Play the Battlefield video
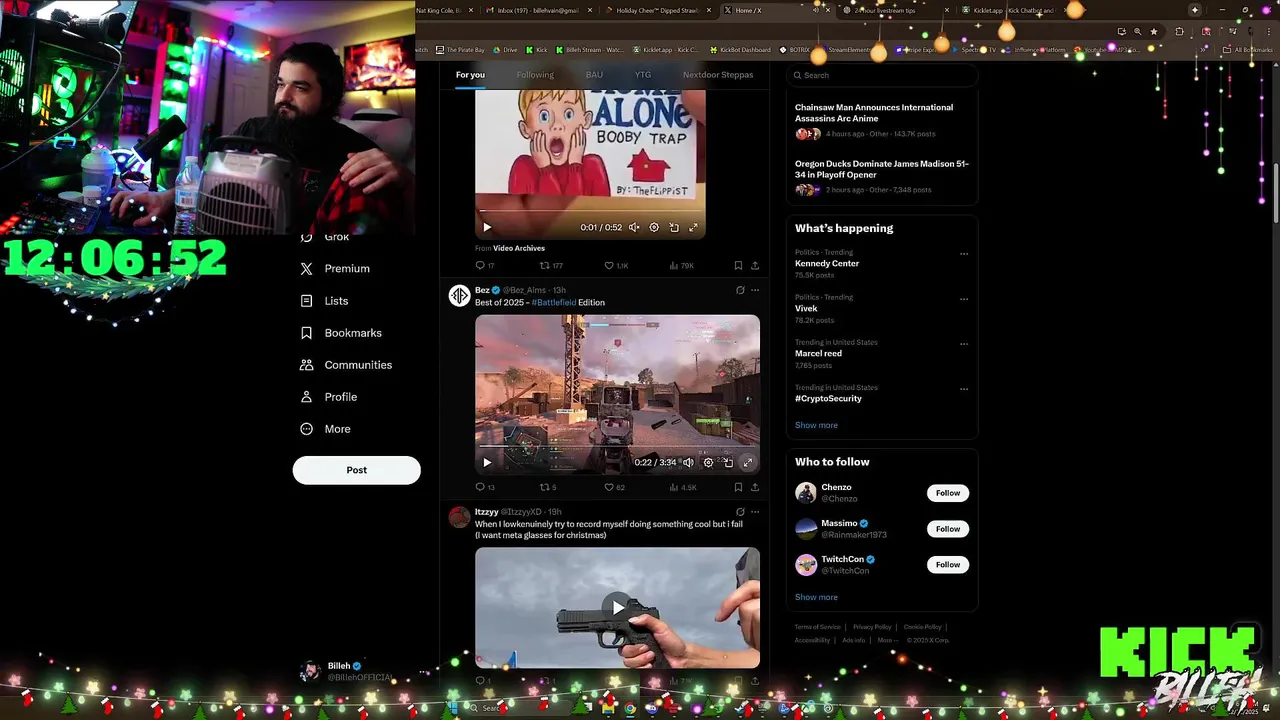The height and width of the screenshot is (720, 1280). (x=487, y=463)
